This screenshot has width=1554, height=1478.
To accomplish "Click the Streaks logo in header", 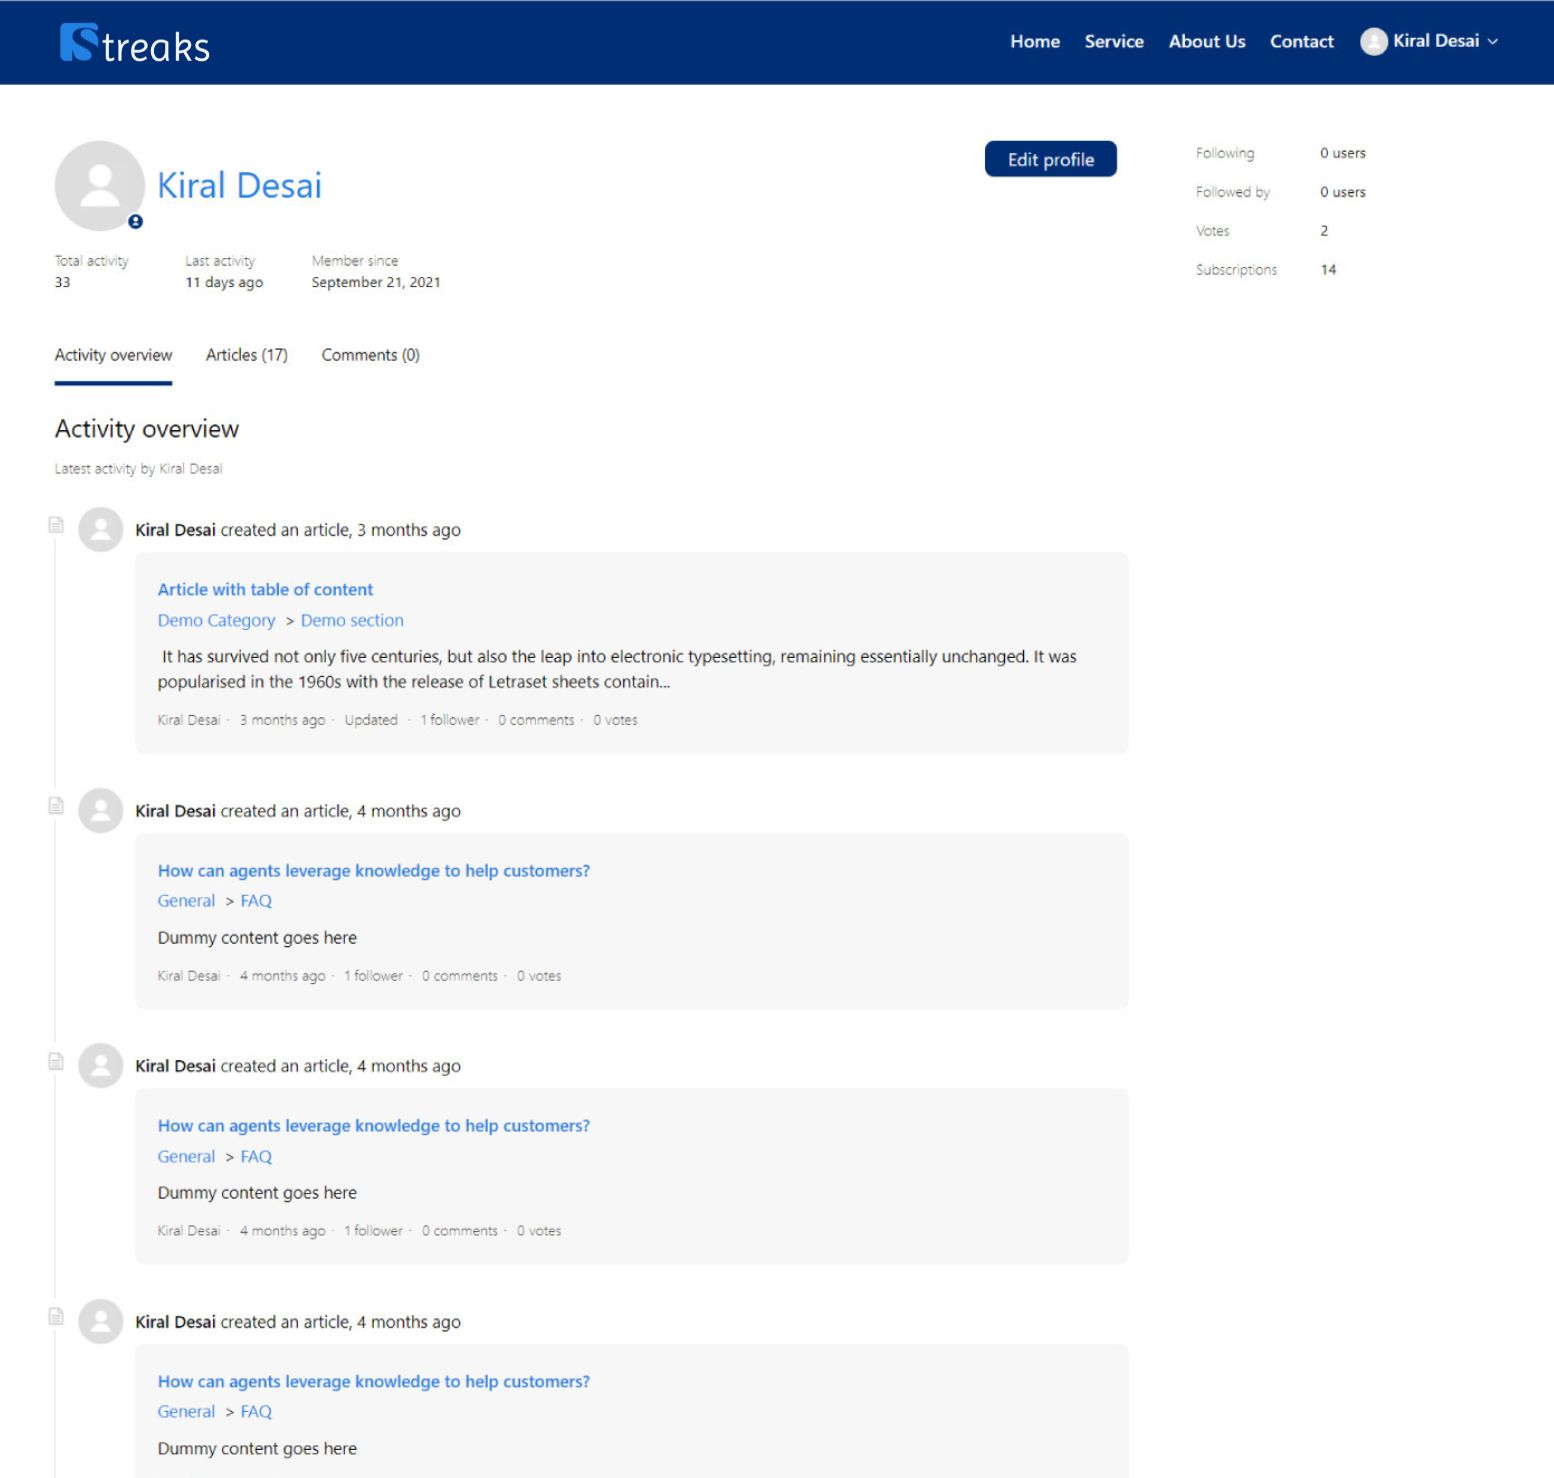I will pos(135,44).
